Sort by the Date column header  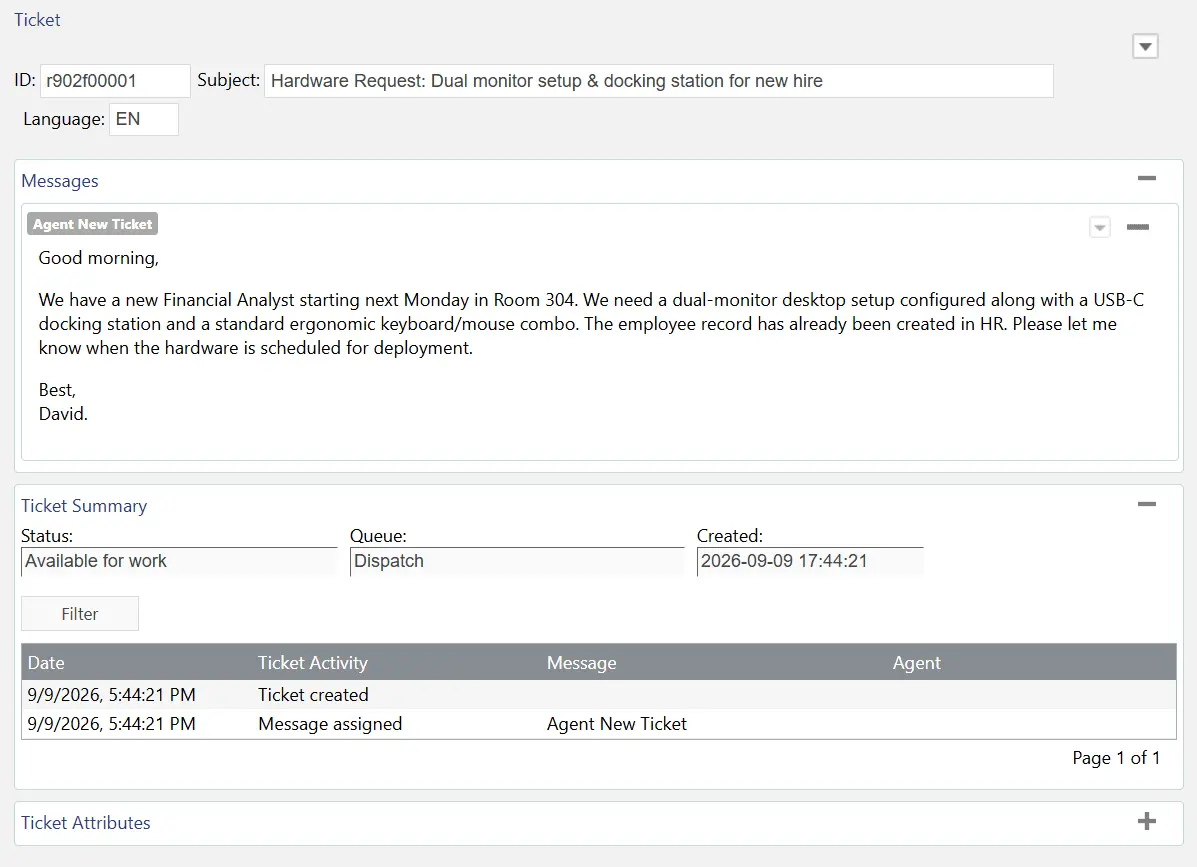tap(46, 662)
